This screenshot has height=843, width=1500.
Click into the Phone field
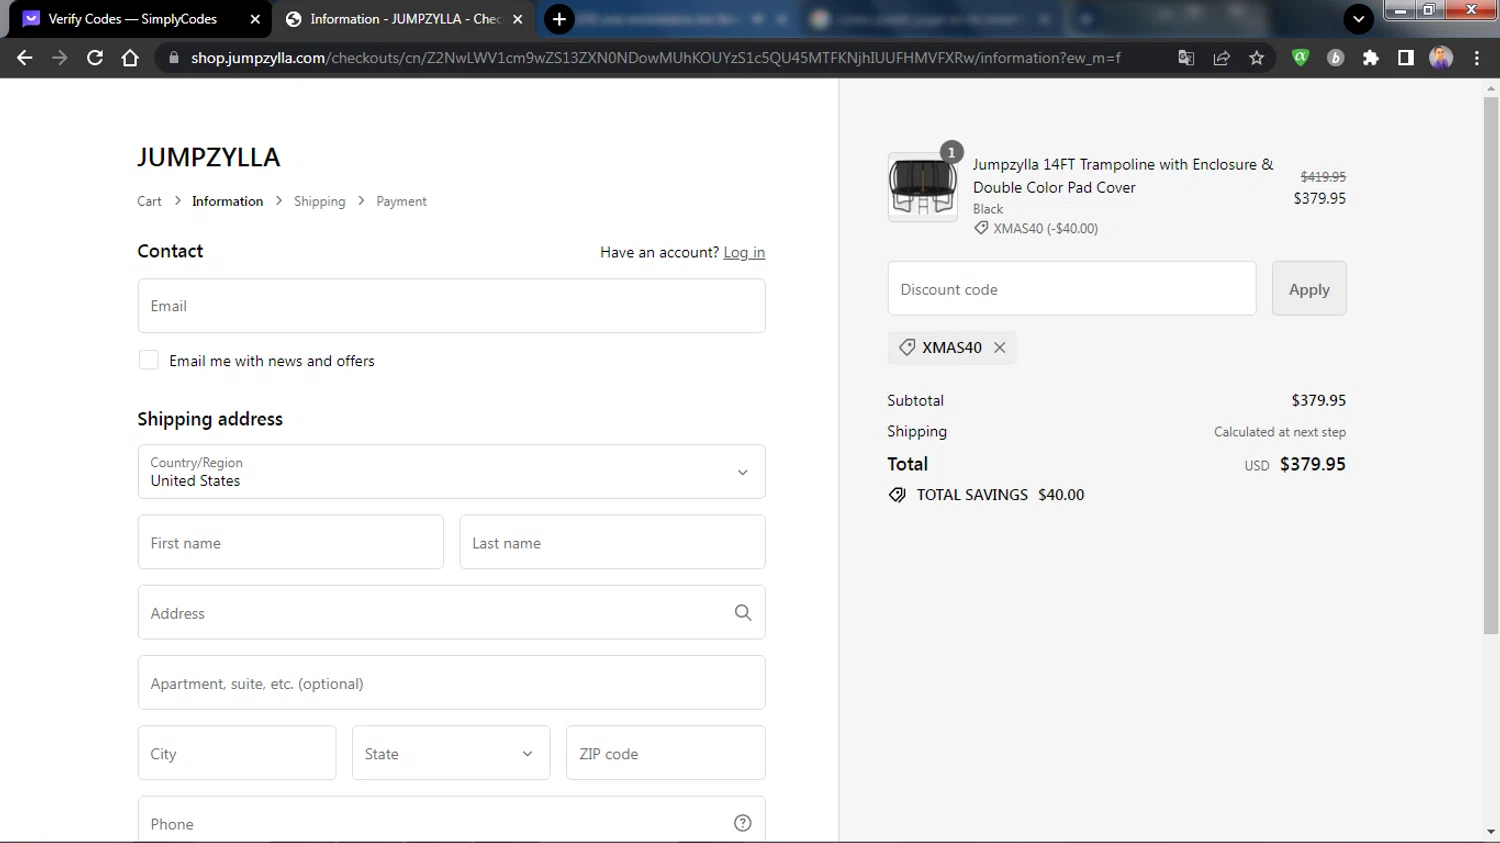click(x=451, y=820)
